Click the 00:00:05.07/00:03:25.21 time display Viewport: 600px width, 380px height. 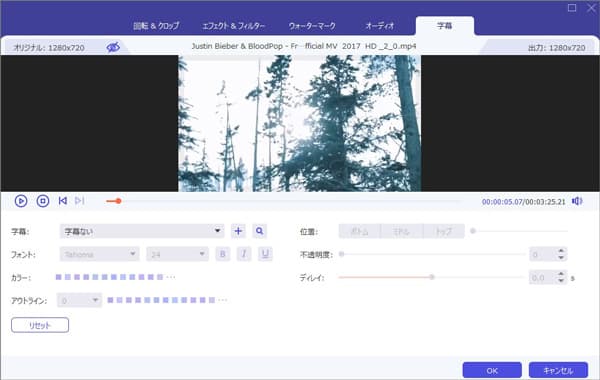pos(523,202)
